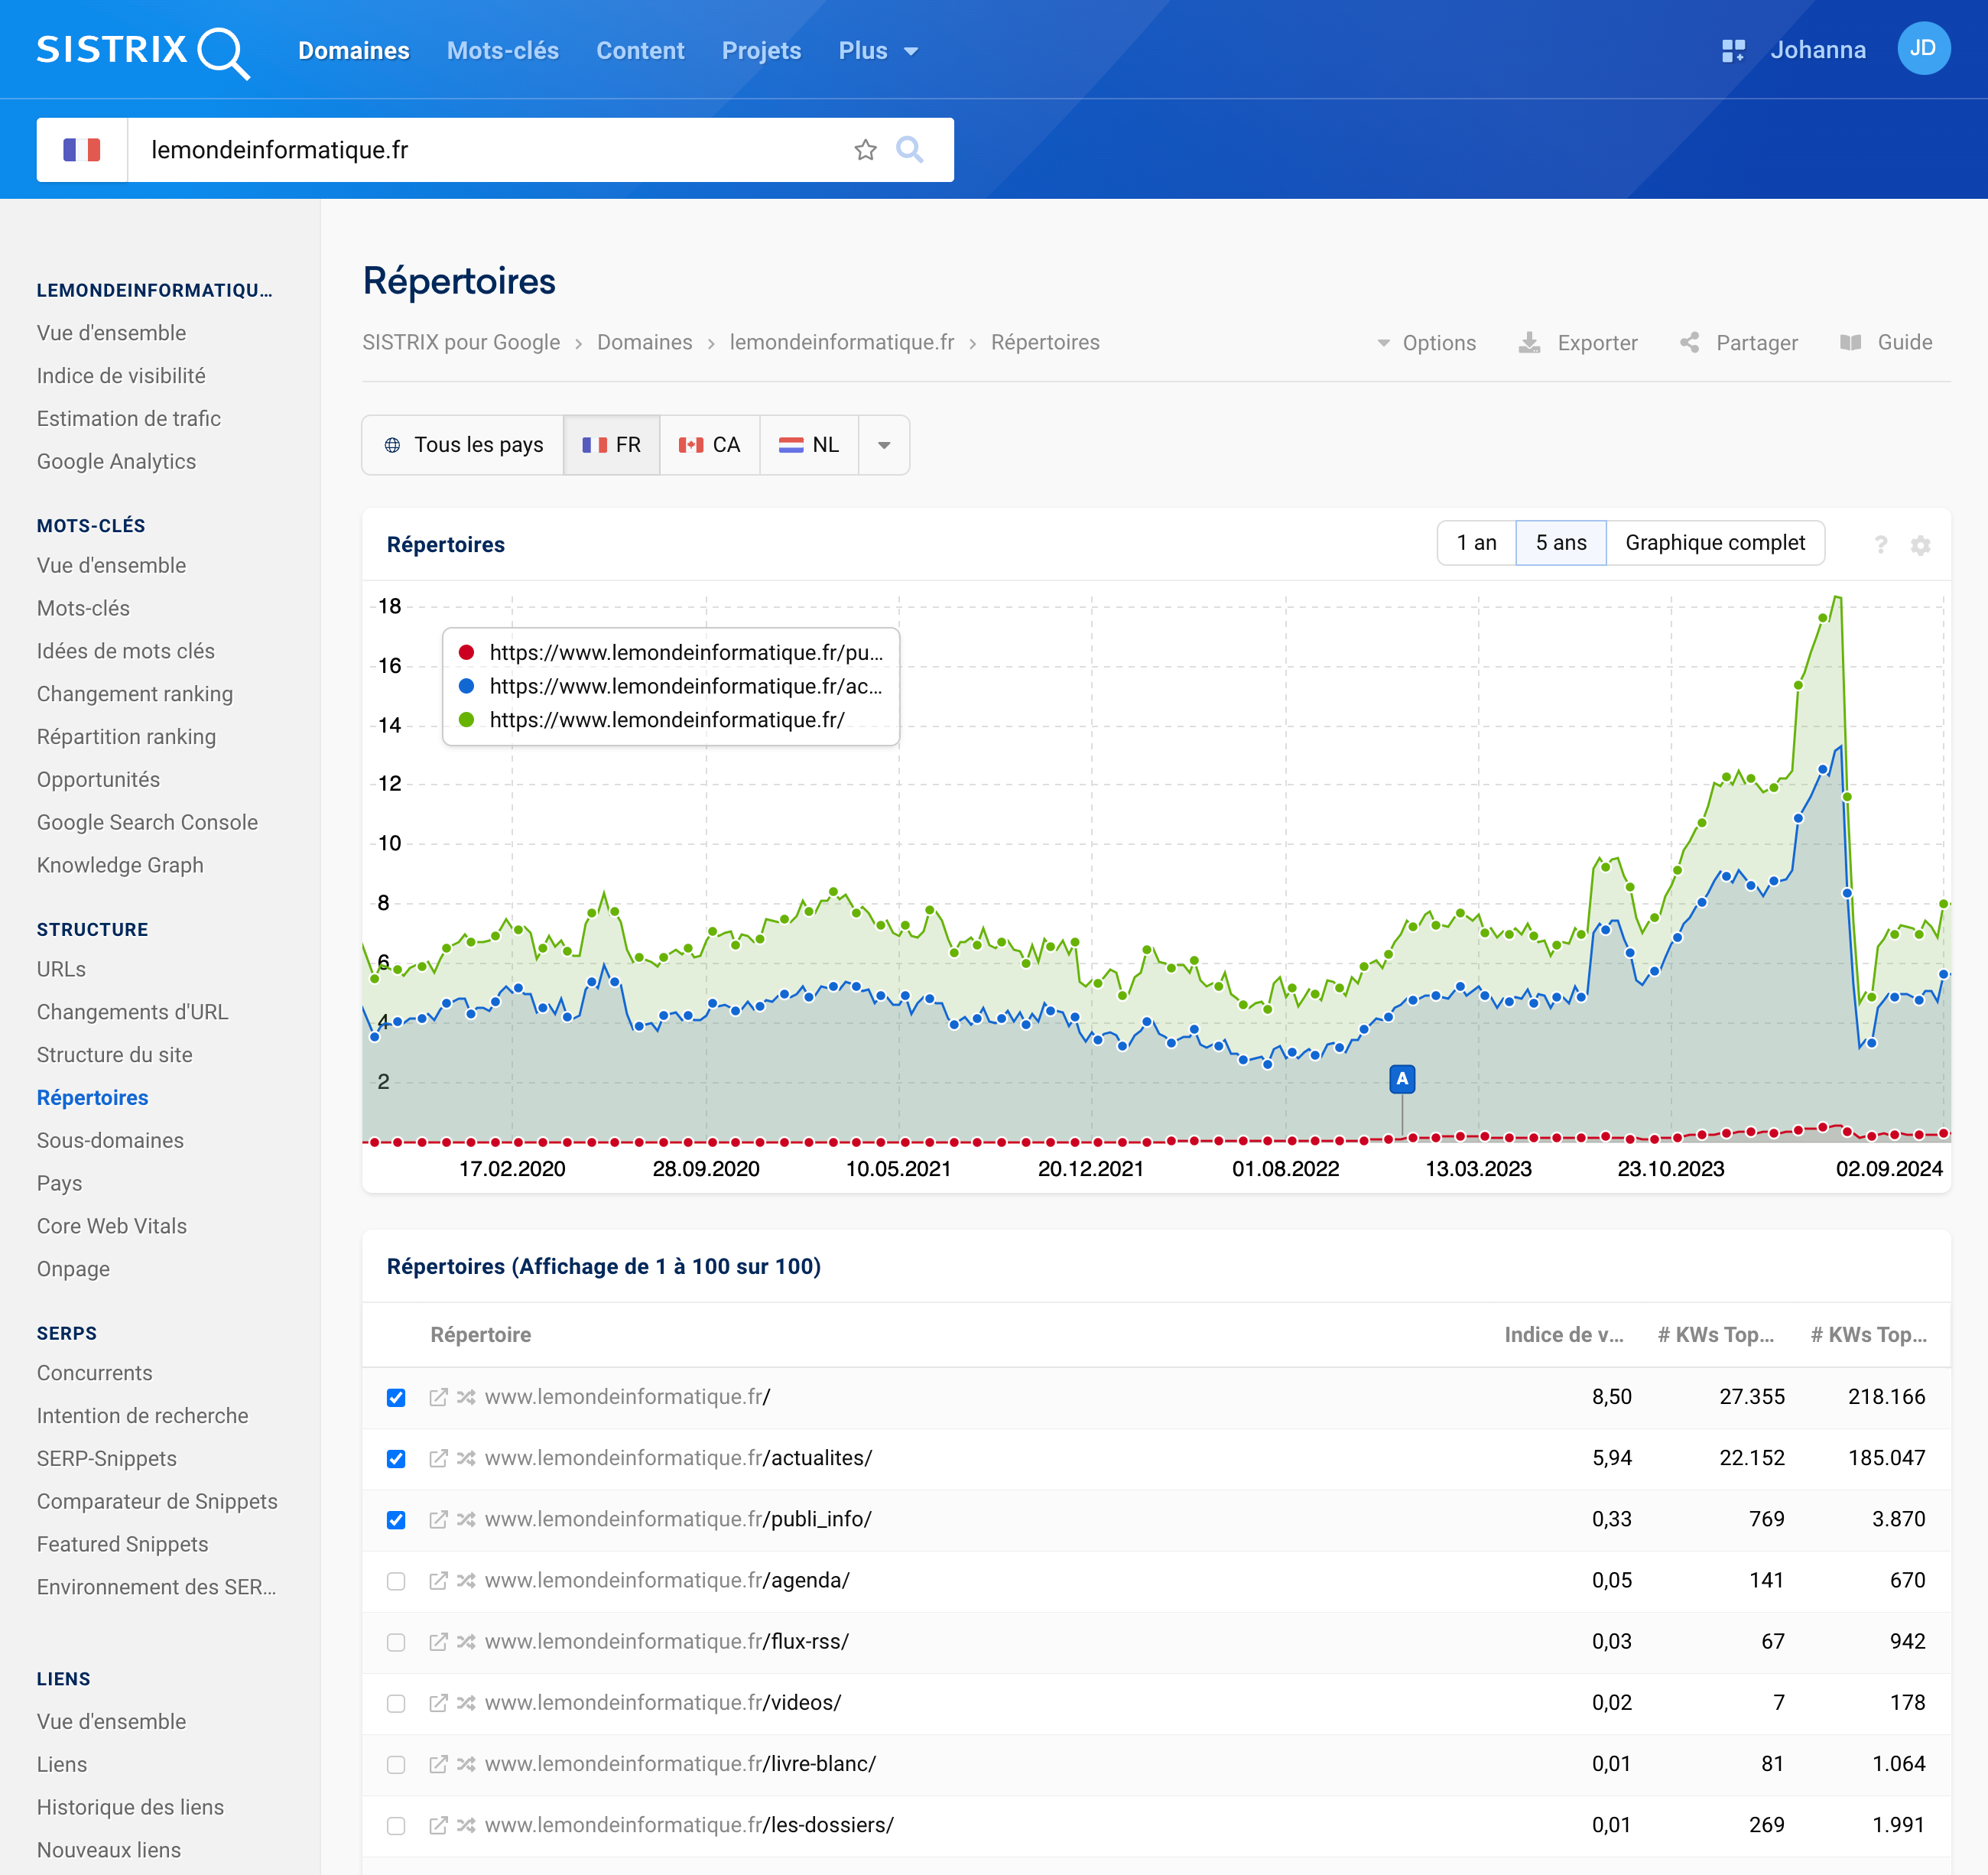Toggle green root domain legend entry
Screen dimensions: 1988x1875
(x=651, y=720)
